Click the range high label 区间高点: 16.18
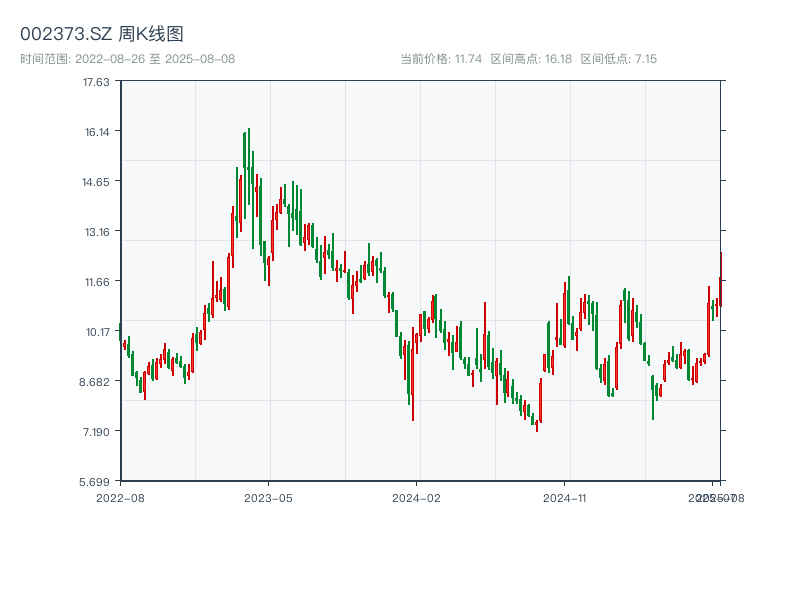Screen dimensions: 800x600 [531, 59]
